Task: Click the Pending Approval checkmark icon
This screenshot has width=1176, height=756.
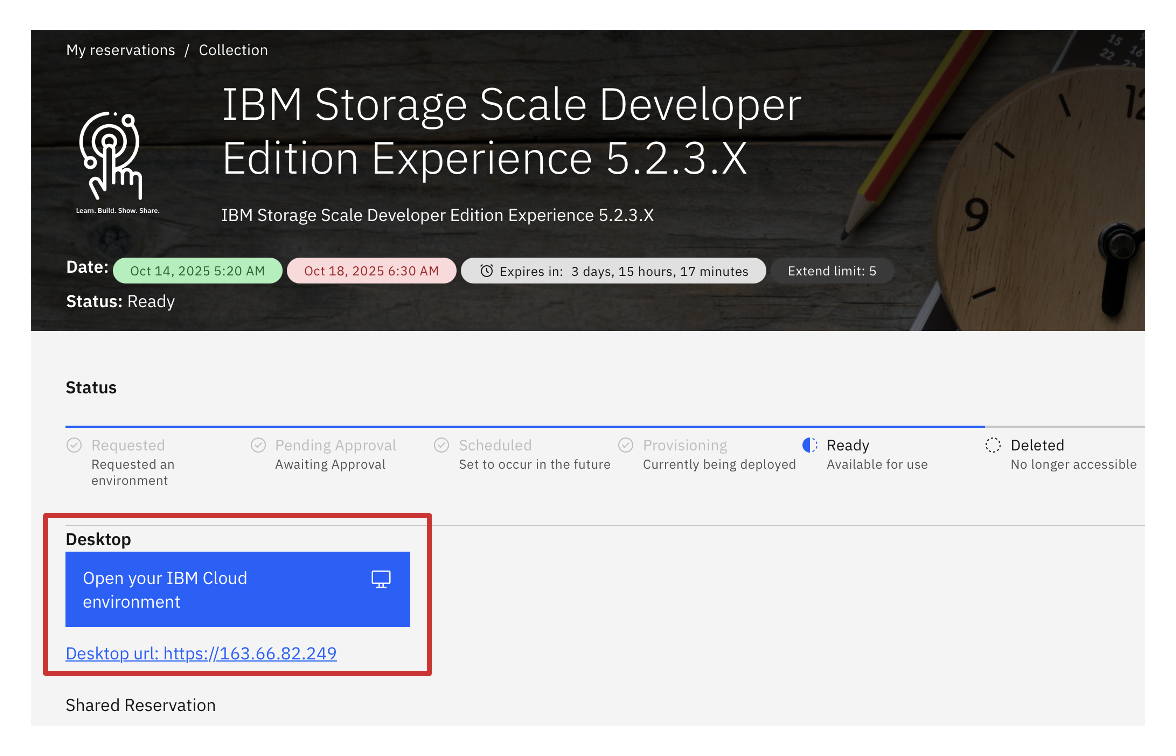Action: pos(258,445)
